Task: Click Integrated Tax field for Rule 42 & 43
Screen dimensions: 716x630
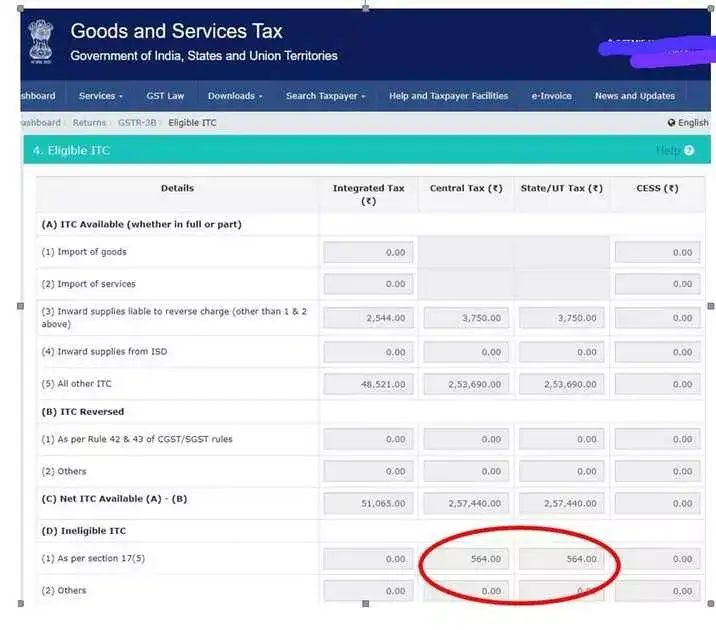Action: point(368,439)
